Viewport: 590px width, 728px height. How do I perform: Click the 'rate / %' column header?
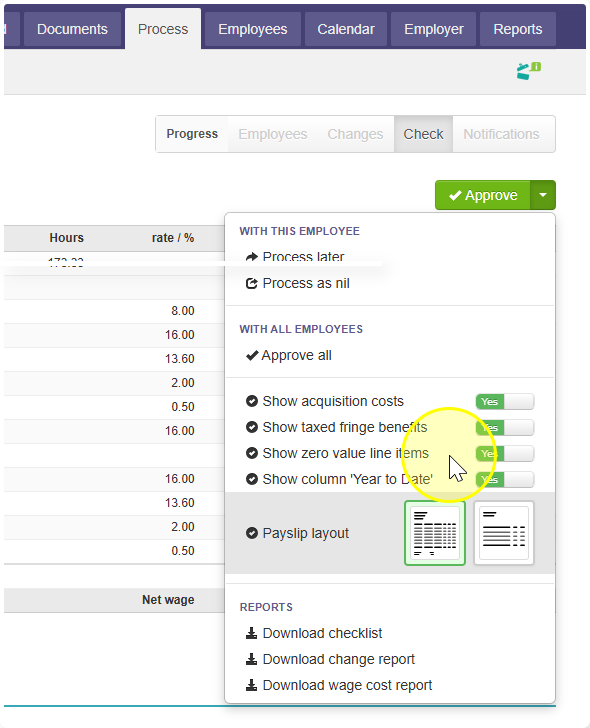pos(173,238)
